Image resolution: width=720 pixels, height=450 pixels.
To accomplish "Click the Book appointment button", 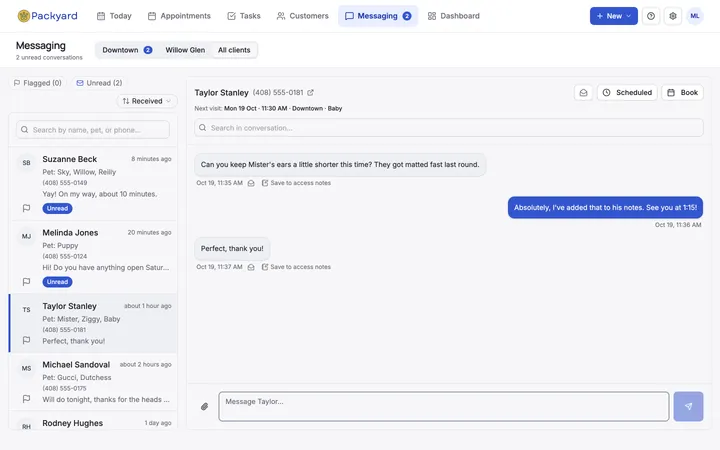I will point(682,93).
